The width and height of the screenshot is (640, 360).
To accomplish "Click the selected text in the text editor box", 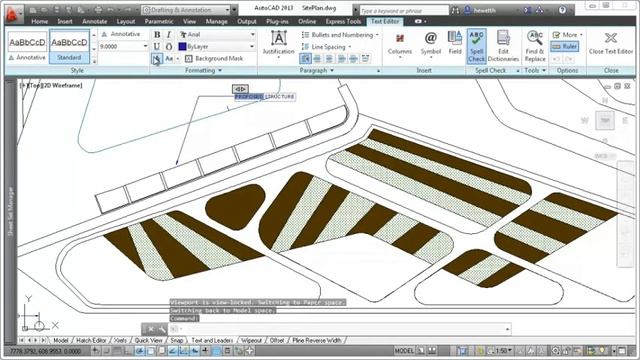I will (249, 97).
